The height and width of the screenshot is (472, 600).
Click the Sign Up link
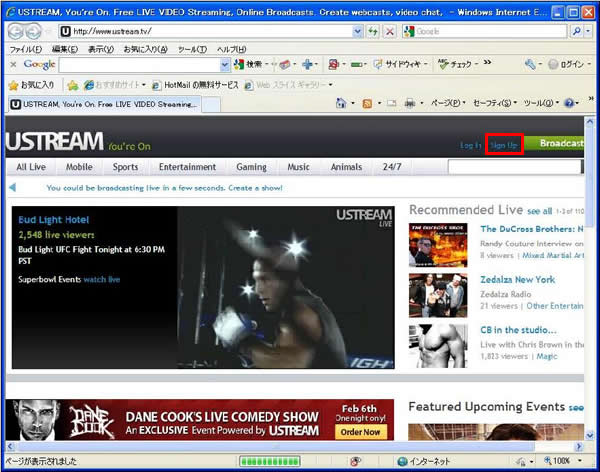tap(504, 145)
